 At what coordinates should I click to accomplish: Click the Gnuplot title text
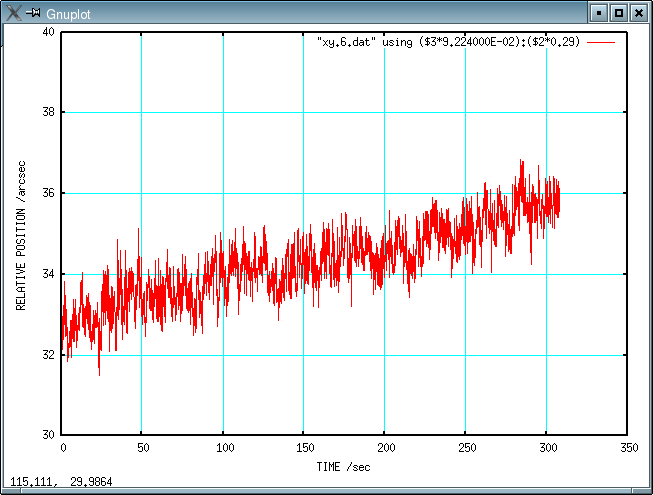point(68,14)
